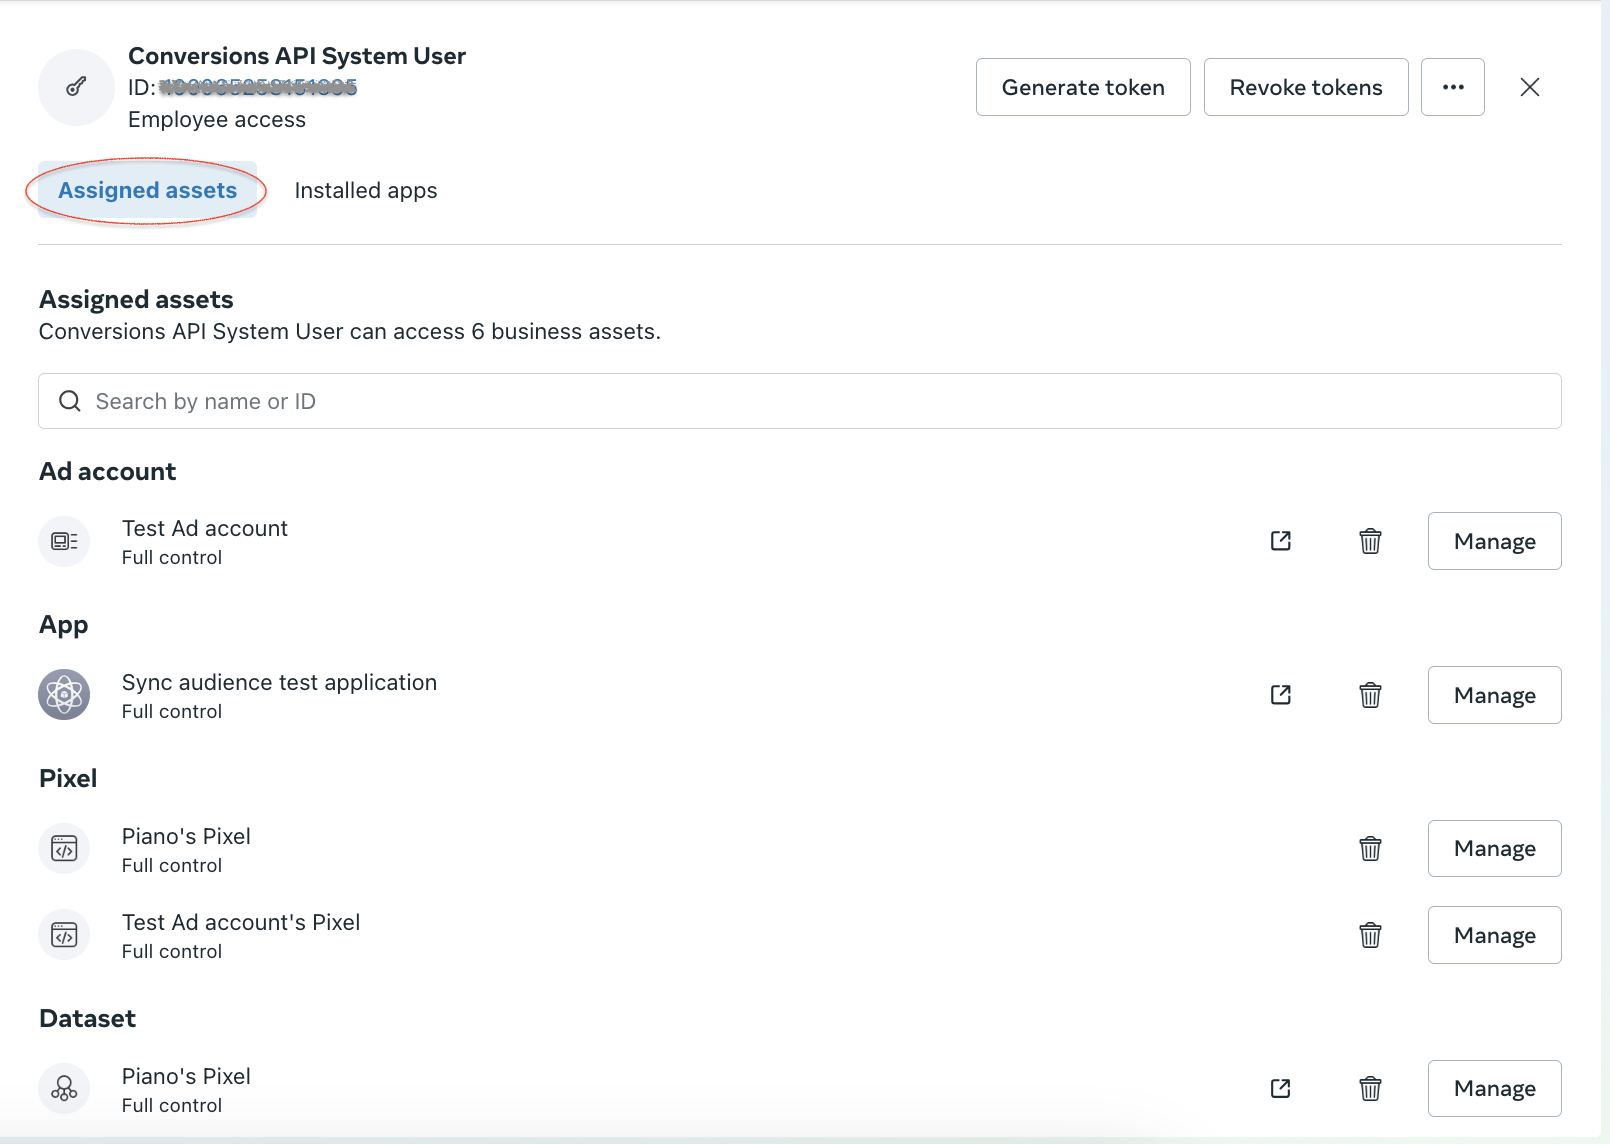Image resolution: width=1610 pixels, height=1144 pixels.
Task: Delete Piano's Pixel under the Pixel section
Action: (1371, 849)
